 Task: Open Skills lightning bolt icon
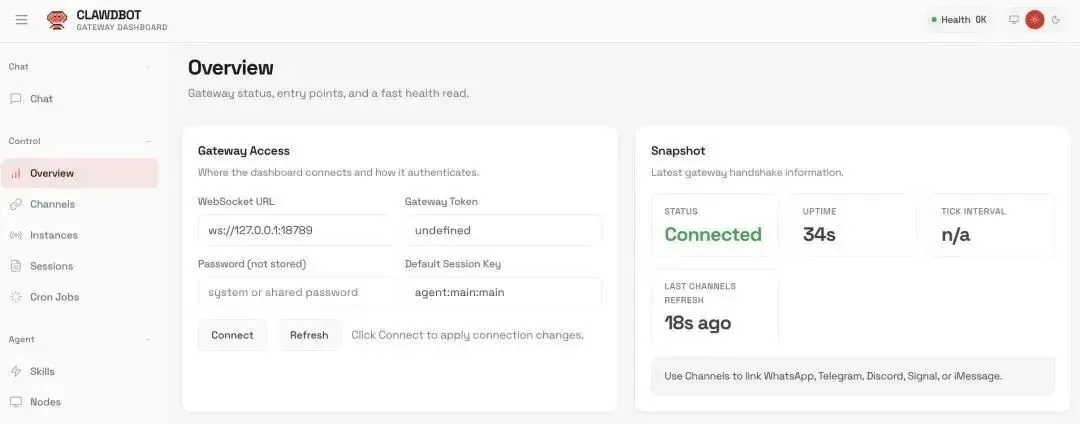click(x=16, y=371)
